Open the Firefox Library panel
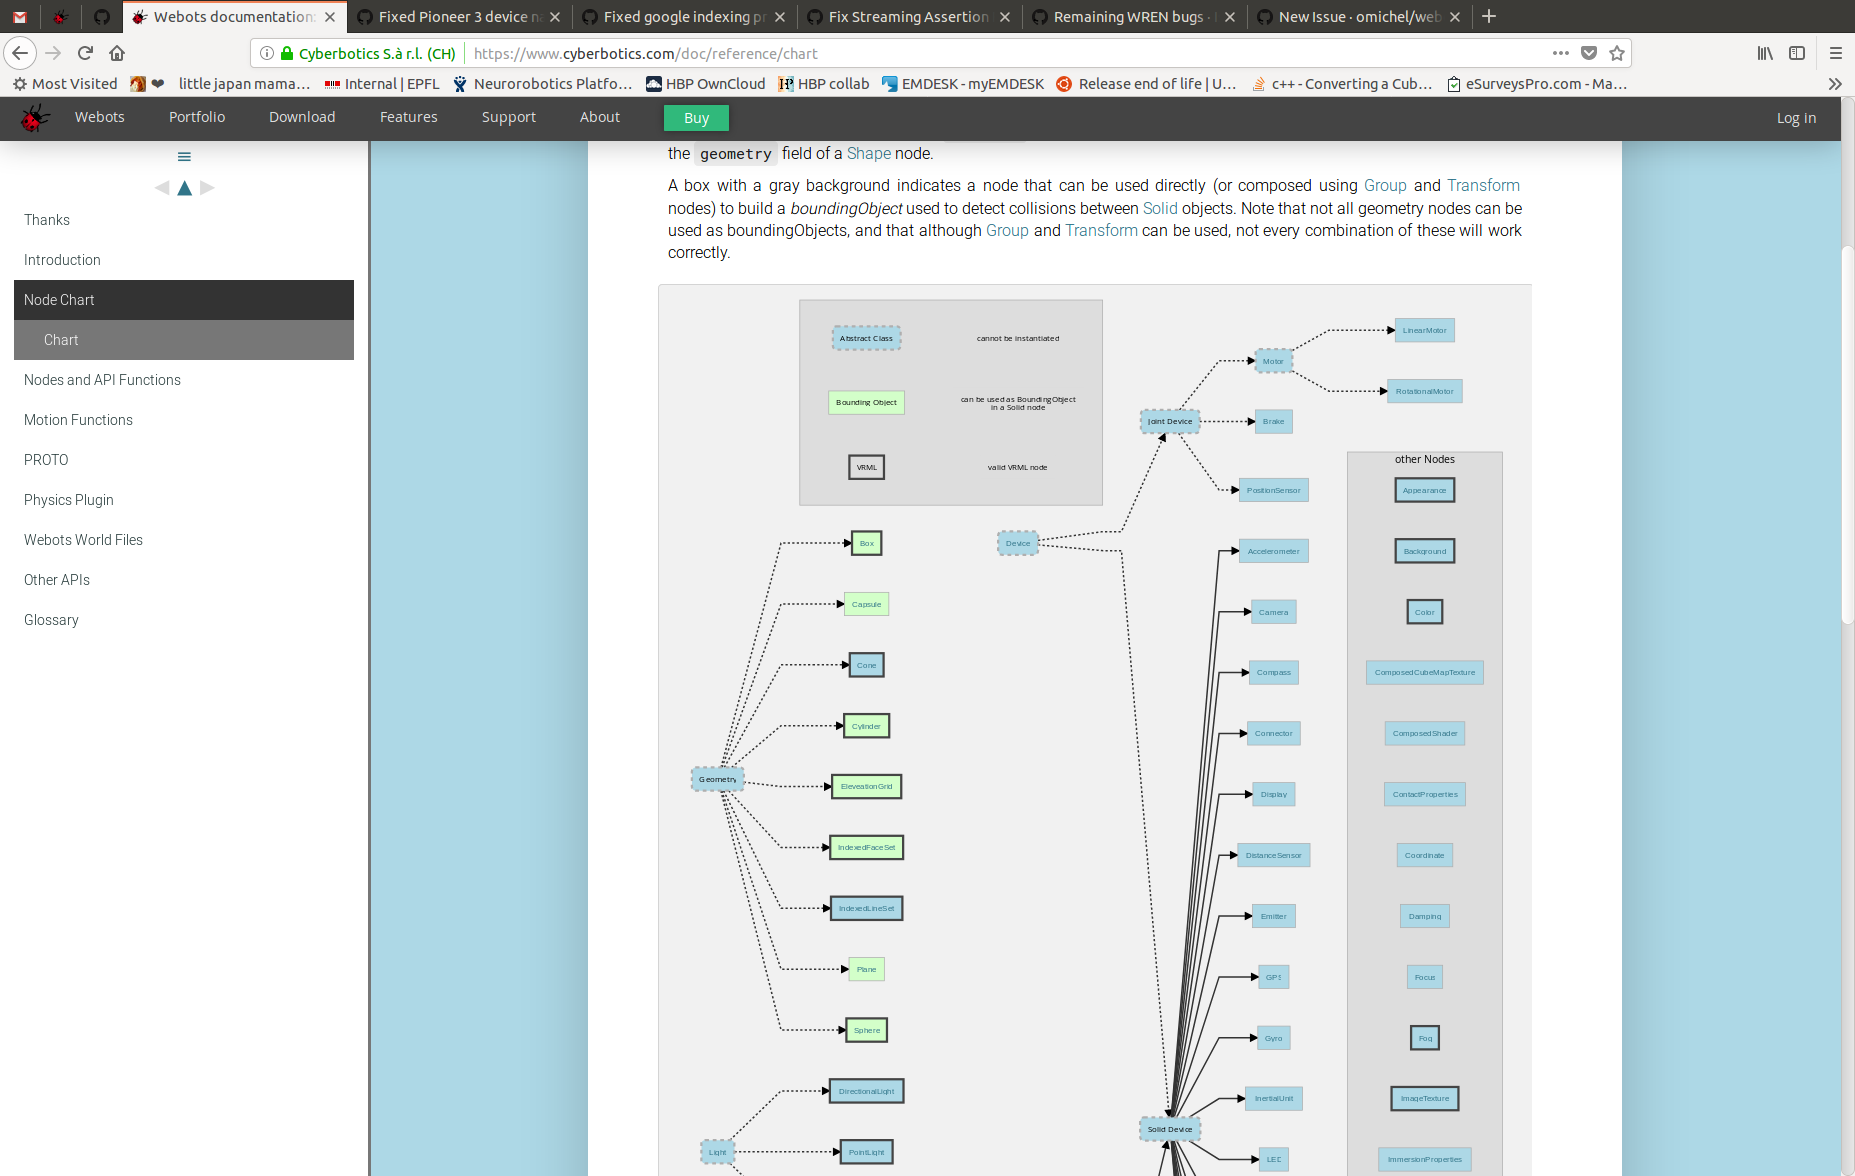 coord(1764,53)
